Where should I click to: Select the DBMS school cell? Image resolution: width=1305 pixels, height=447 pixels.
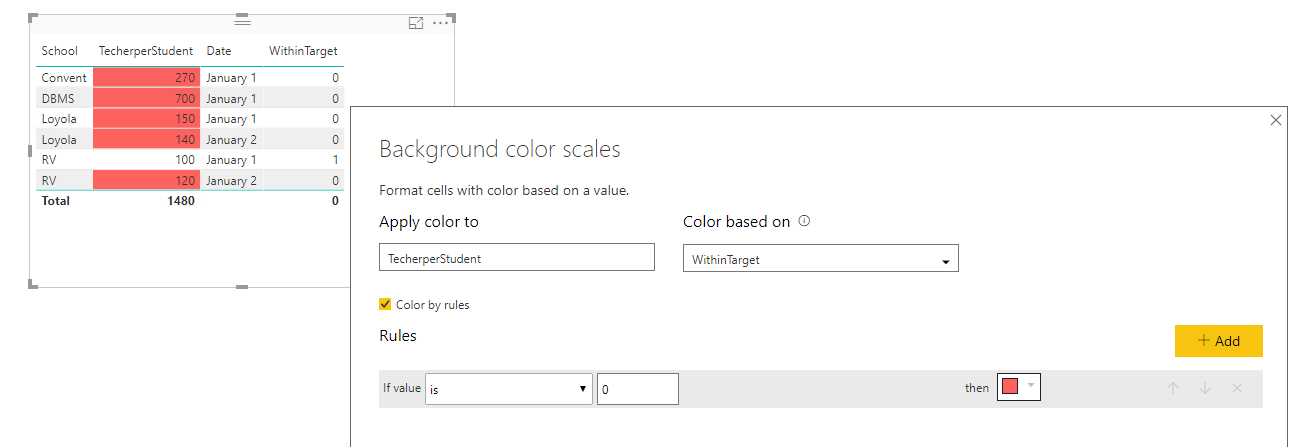click(x=64, y=98)
